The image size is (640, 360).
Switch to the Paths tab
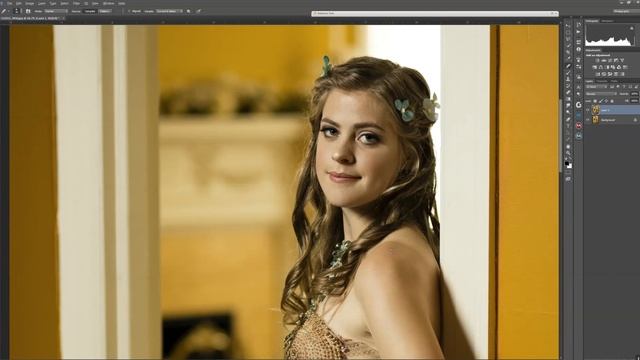click(x=614, y=81)
